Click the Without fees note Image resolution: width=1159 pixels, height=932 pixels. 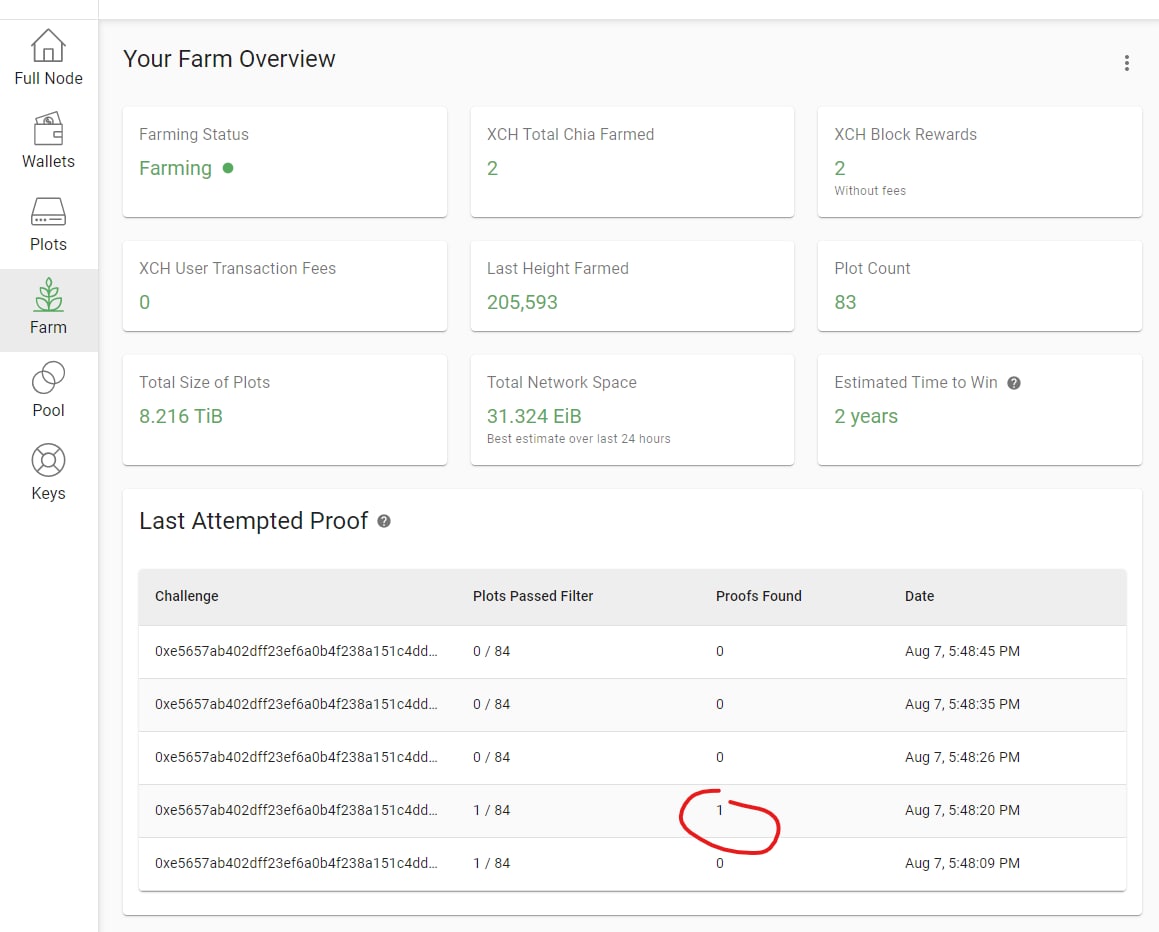pyautogui.click(x=870, y=191)
